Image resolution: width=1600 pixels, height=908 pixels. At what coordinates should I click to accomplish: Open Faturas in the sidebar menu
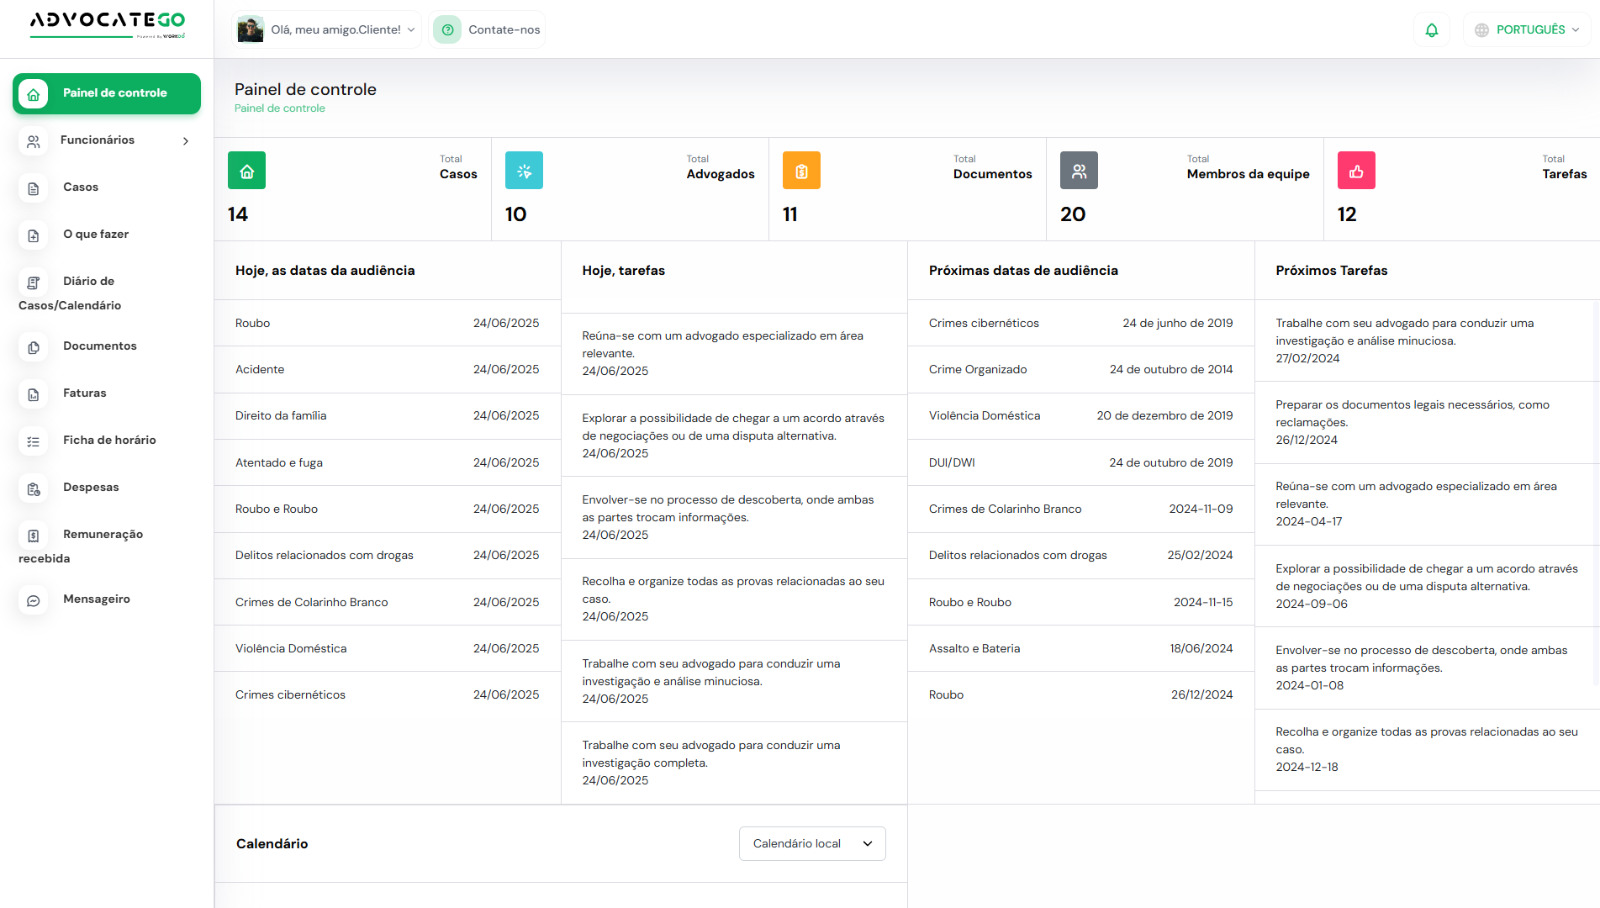(x=84, y=393)
